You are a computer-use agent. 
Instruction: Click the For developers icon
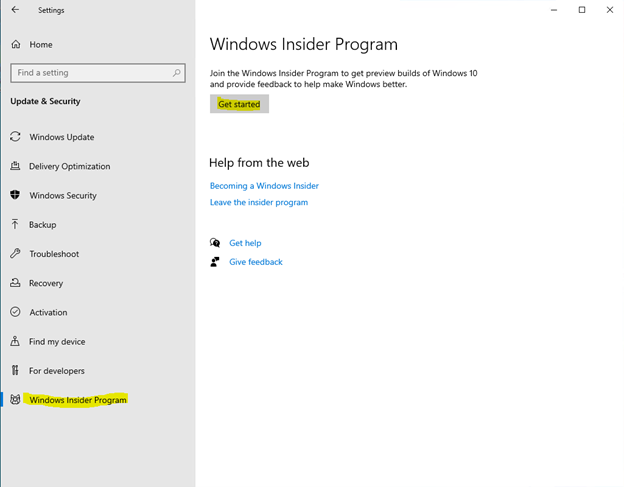point(15,370)
